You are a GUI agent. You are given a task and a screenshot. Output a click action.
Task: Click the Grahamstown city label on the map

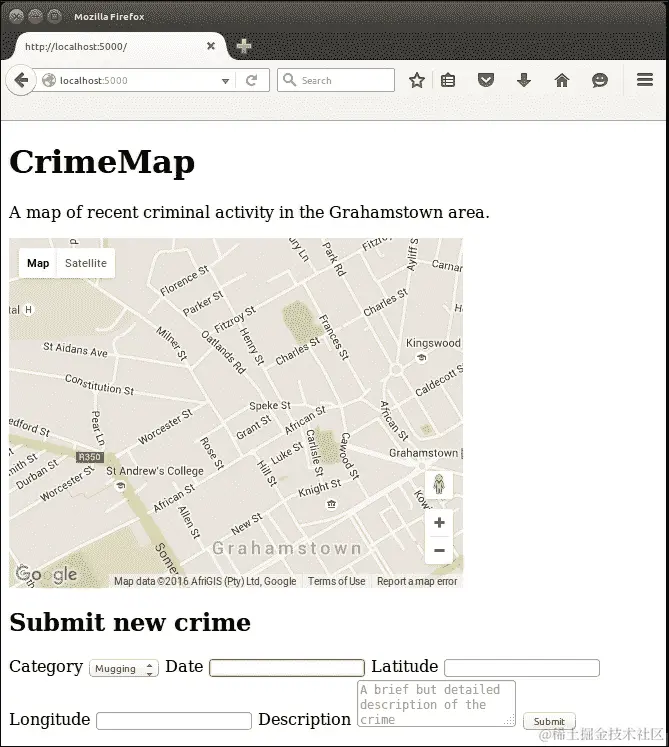(x=286, y=548)
